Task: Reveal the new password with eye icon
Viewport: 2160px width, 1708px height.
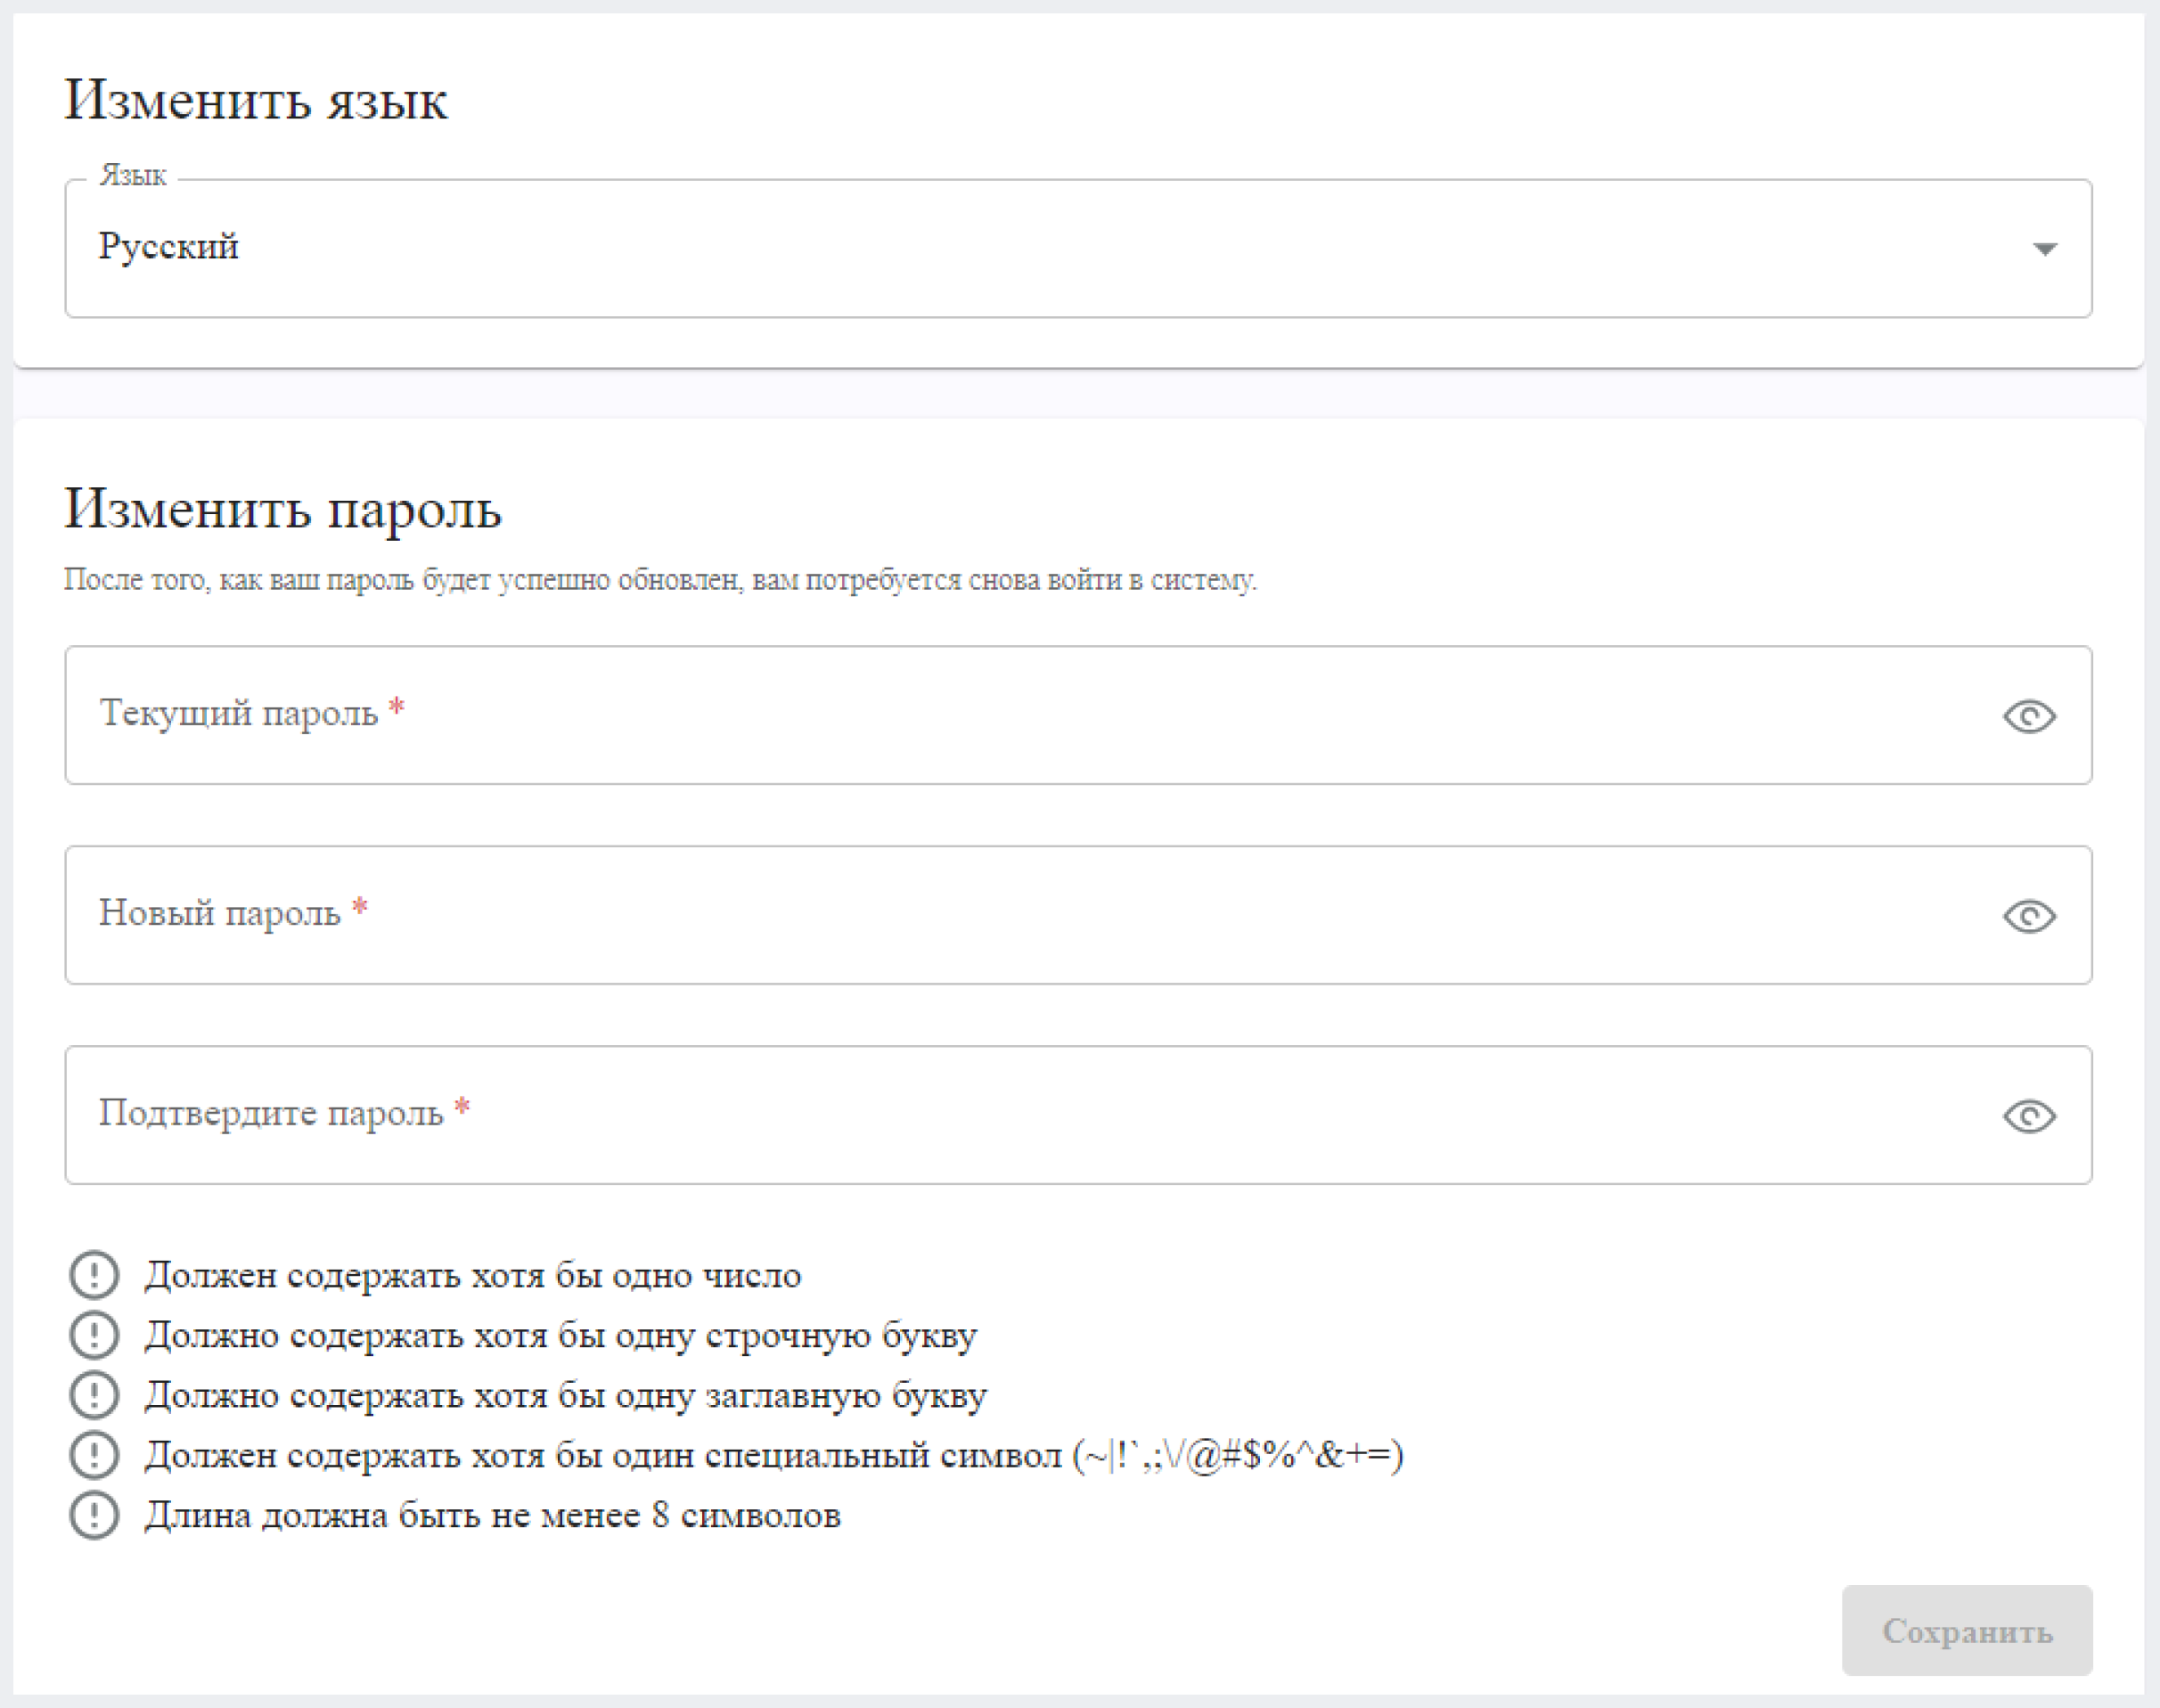Action: coord(2029,916)
